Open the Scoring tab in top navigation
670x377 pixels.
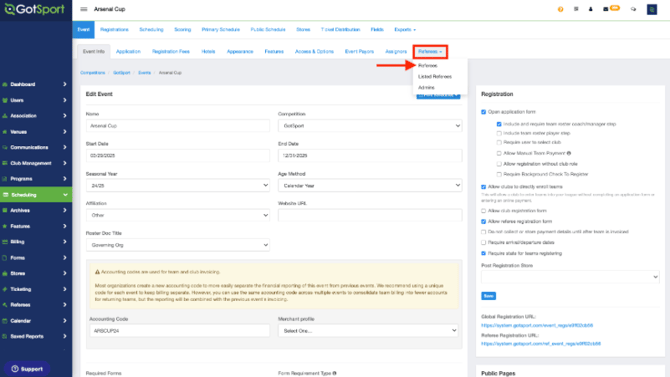(x=182, y=29)
